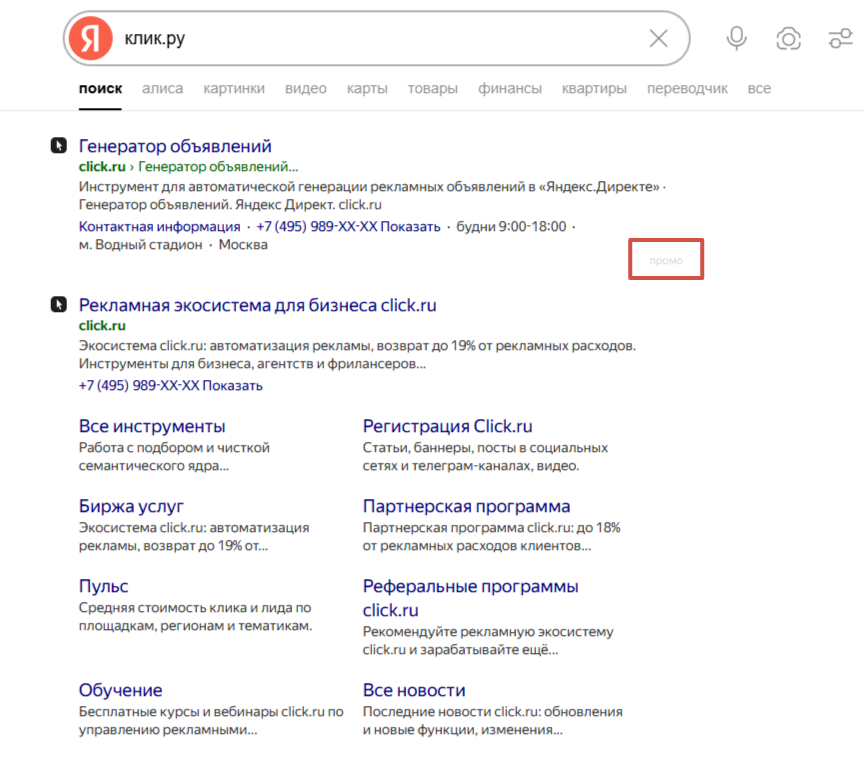Screen dimensions: 865x776
Task: Click the Yandex logo in search bar
Action: pyautogui.click(x=90, y=39)
